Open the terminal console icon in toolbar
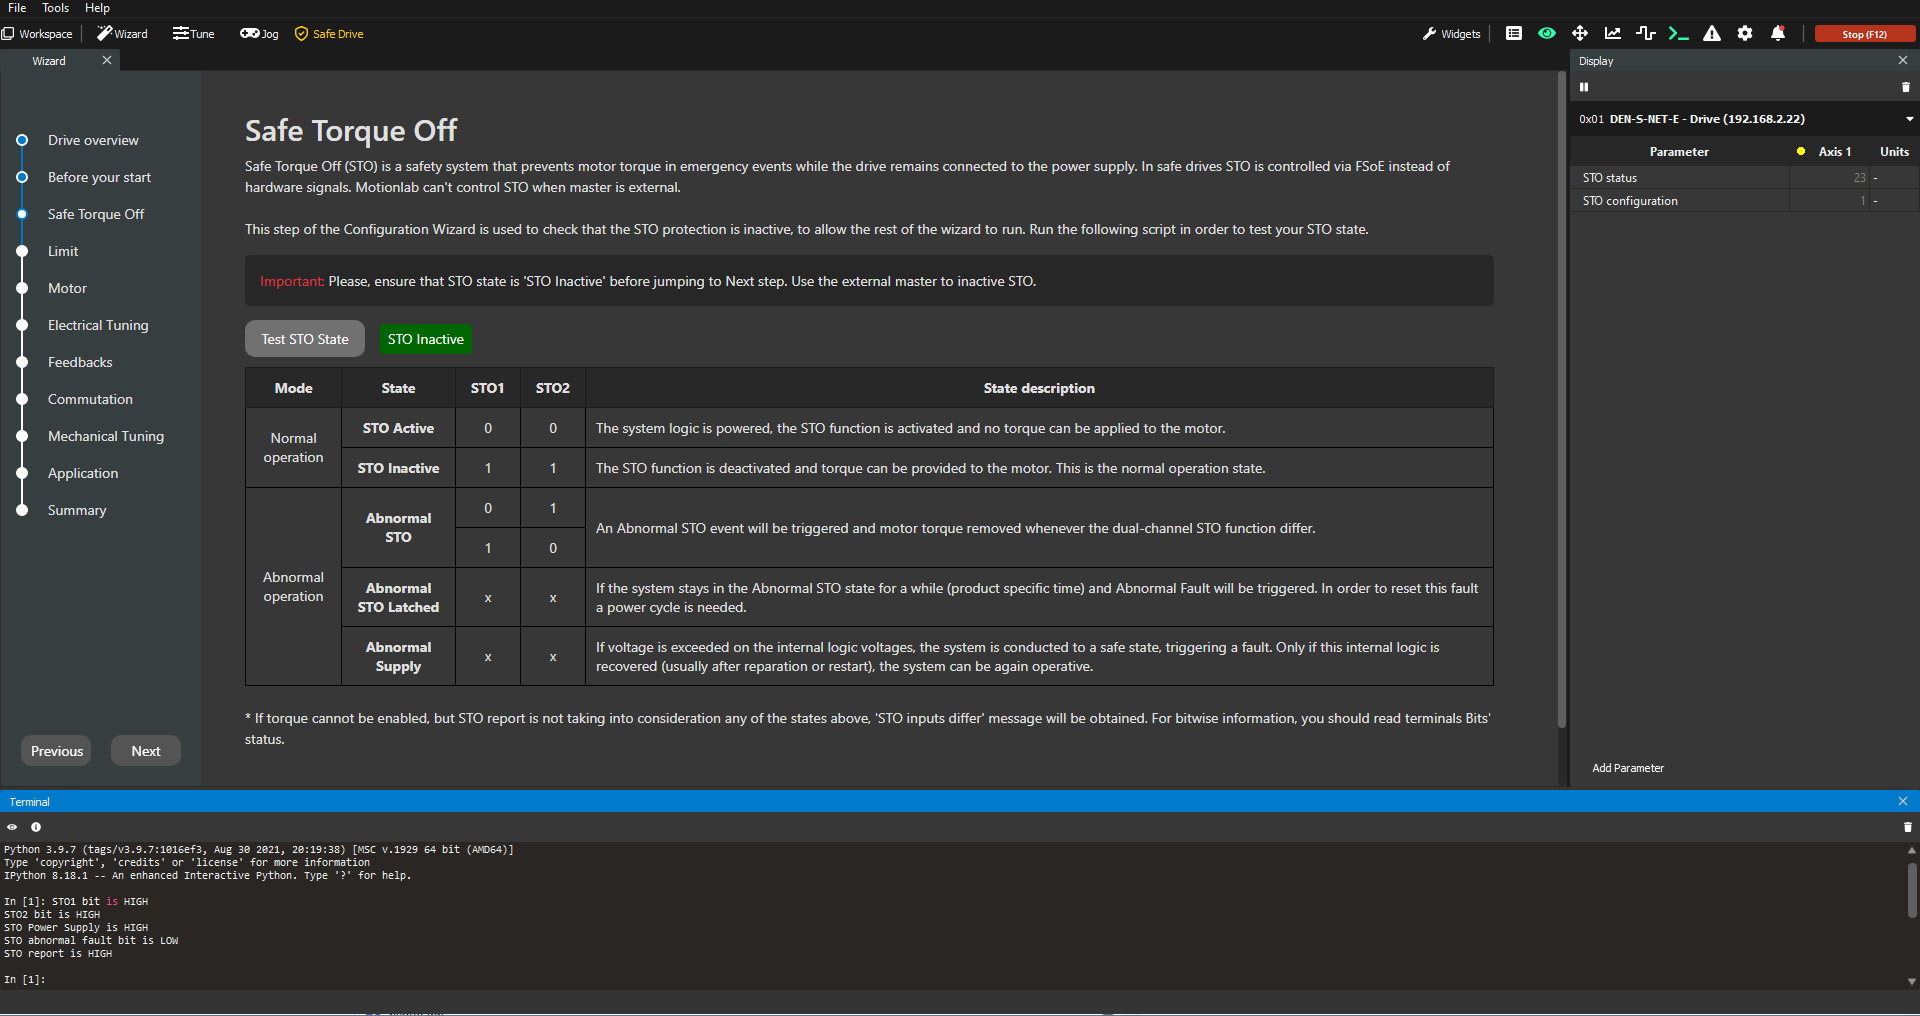The image size is (1920, 1016). [x=1678, y=34]
